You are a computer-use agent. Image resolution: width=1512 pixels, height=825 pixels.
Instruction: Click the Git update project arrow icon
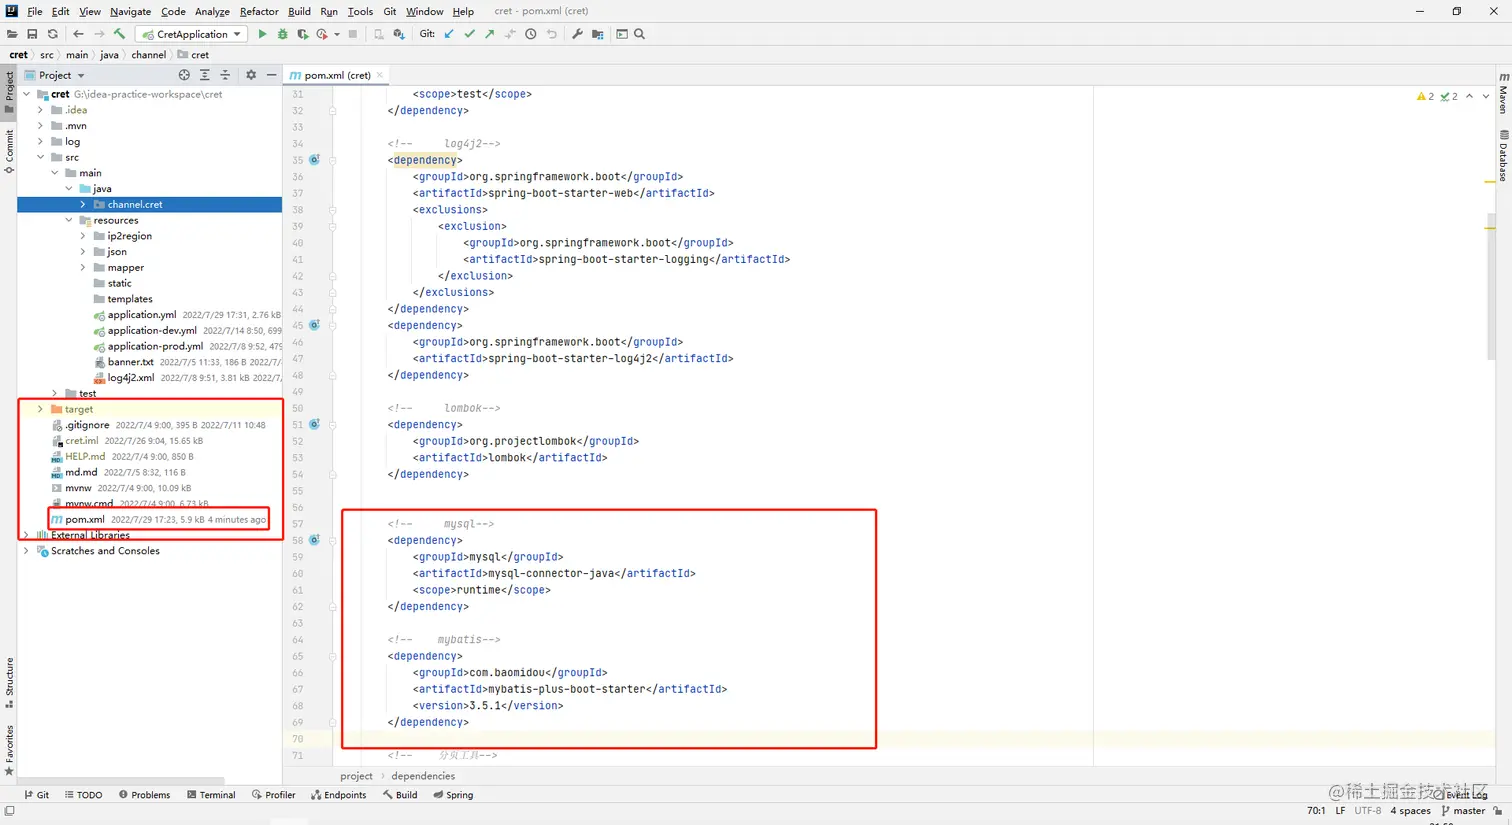pyautogui.click(x=449, y=34)
